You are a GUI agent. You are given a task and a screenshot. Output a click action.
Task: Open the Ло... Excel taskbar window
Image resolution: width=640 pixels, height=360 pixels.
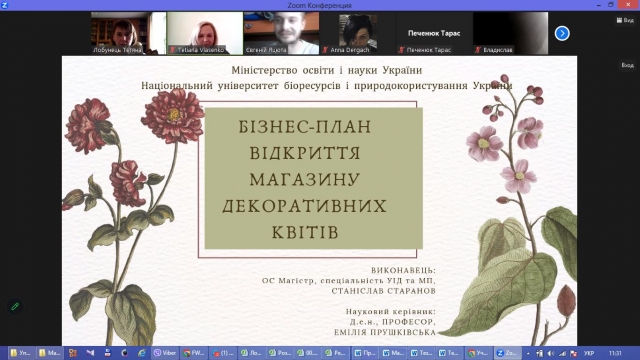(251, 353)
